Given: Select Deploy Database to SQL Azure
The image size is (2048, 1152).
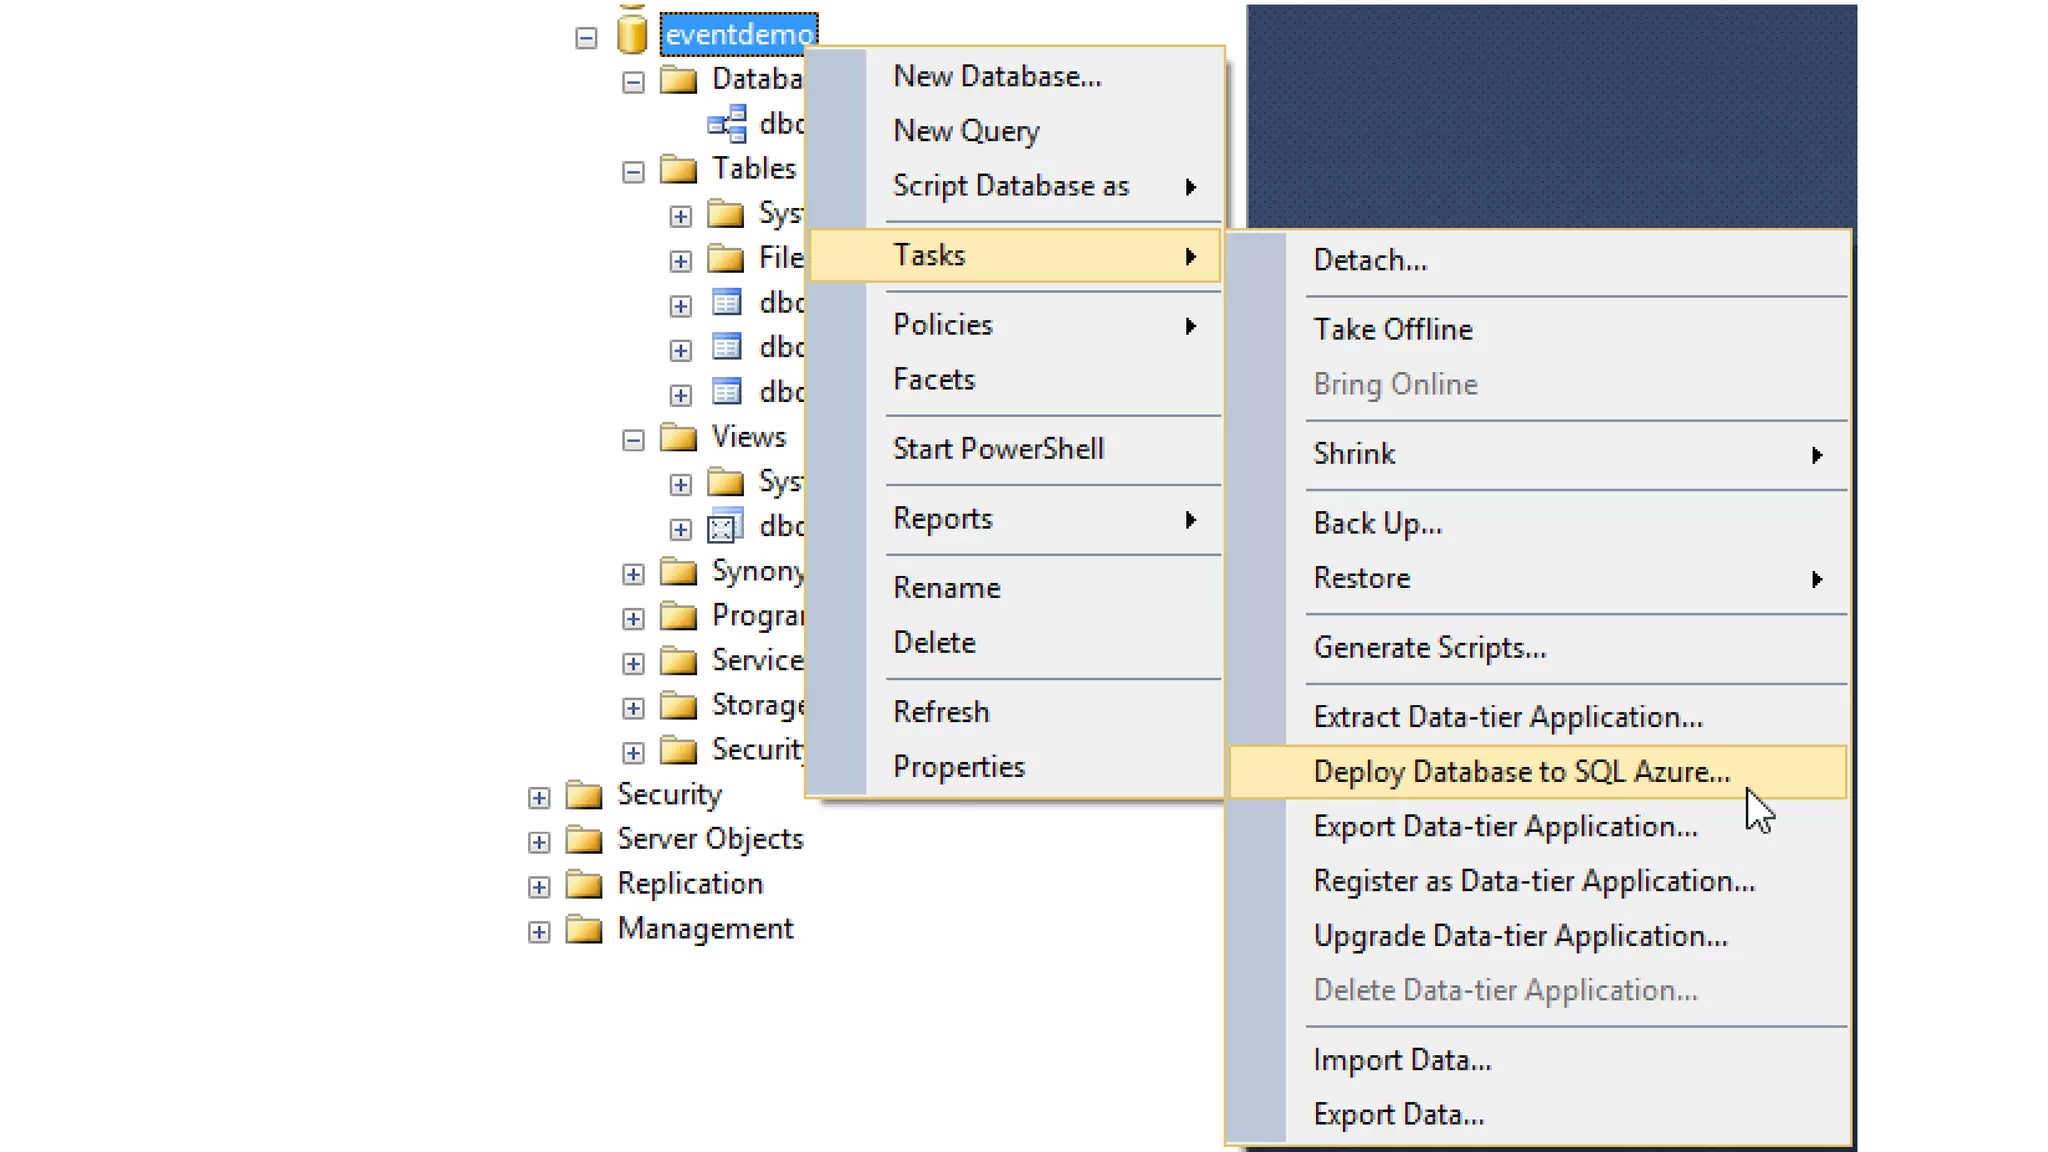Looking at the screenshot, I should click(1520, 772).
